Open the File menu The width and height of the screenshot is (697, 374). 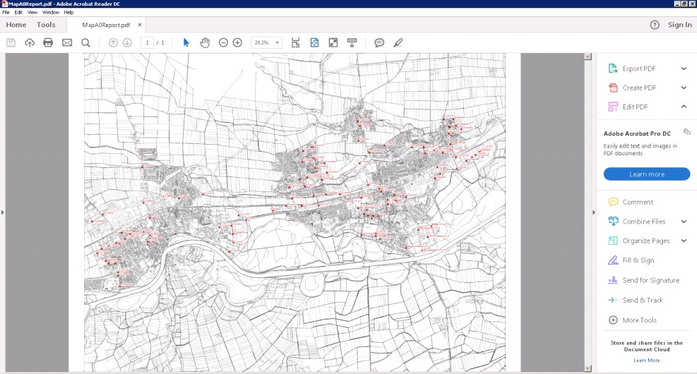(x=6, y=12)
